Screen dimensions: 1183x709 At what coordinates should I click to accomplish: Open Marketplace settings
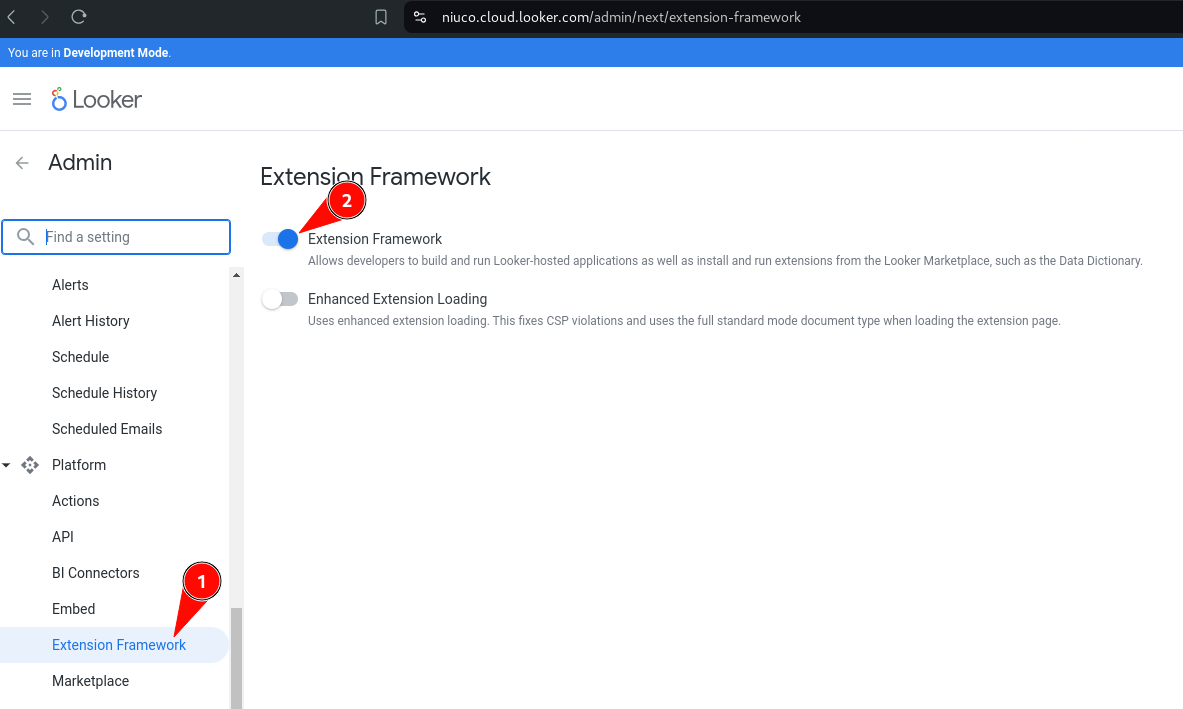91,681
